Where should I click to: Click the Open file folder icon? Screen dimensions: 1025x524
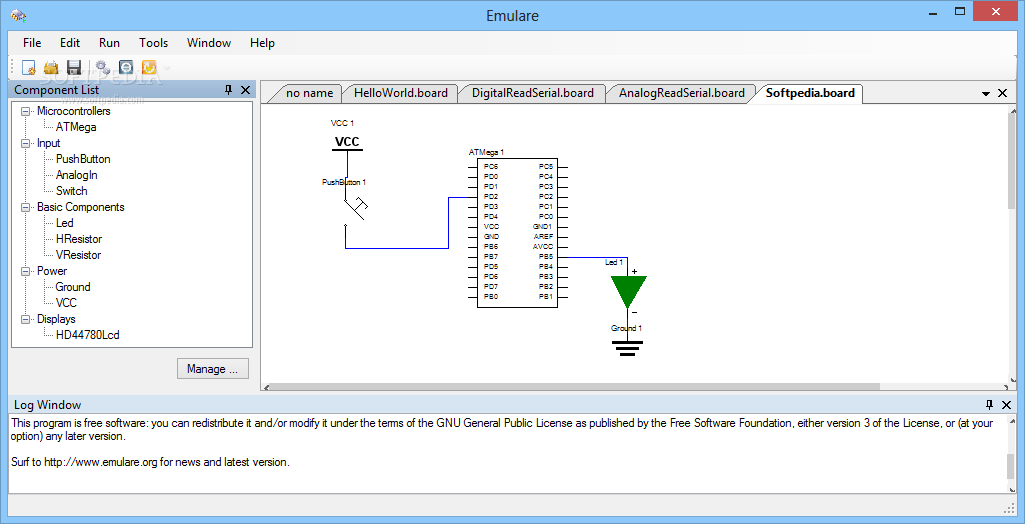coord(51,67)
